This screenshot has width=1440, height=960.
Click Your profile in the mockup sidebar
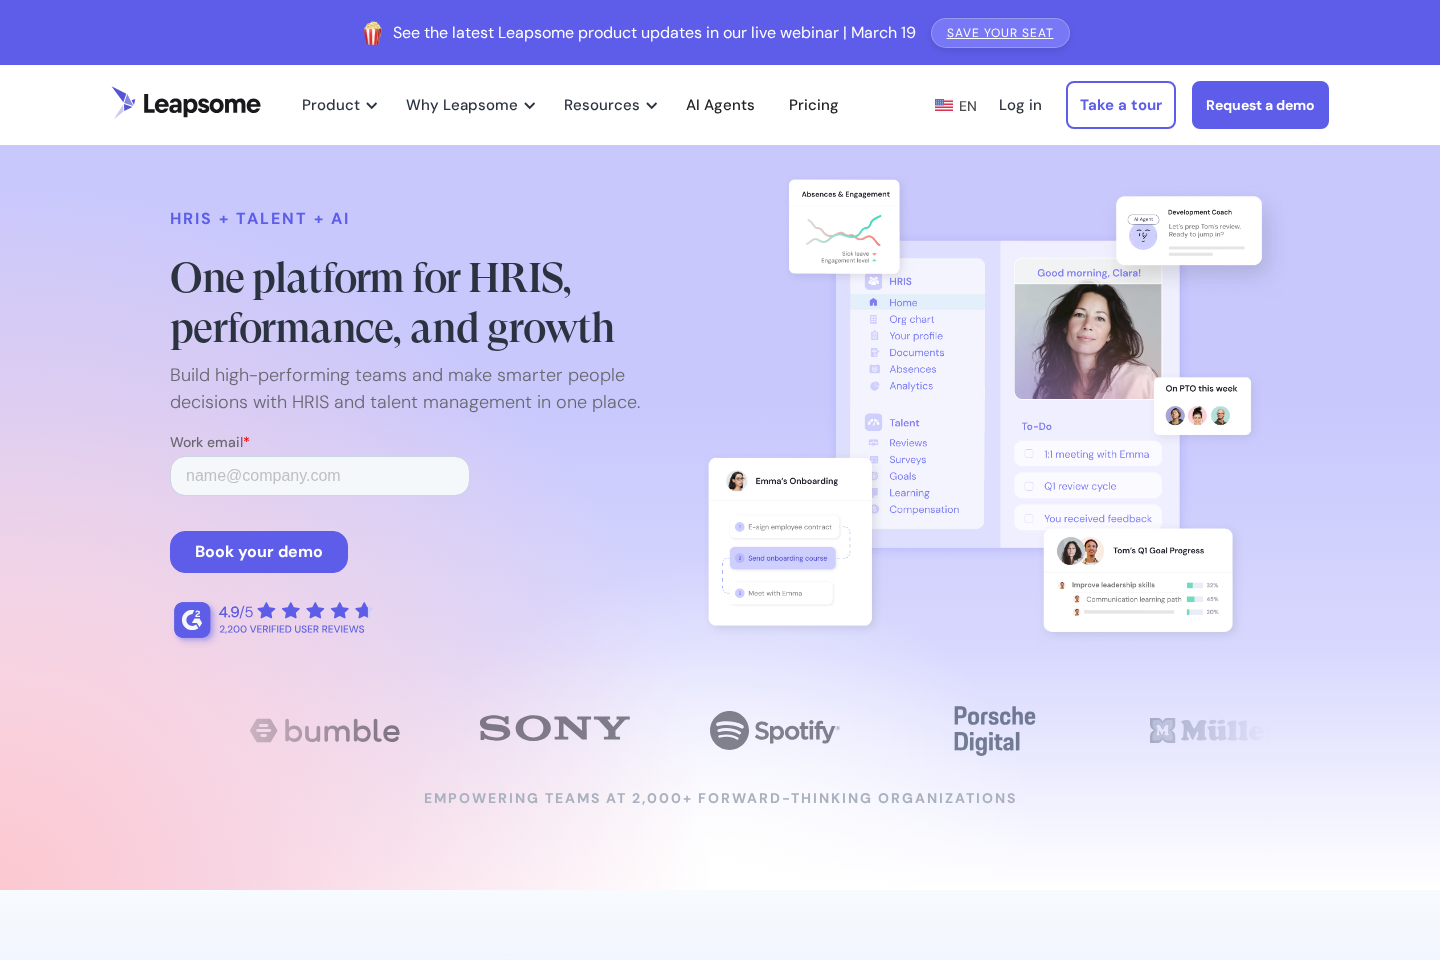(916, 336)
